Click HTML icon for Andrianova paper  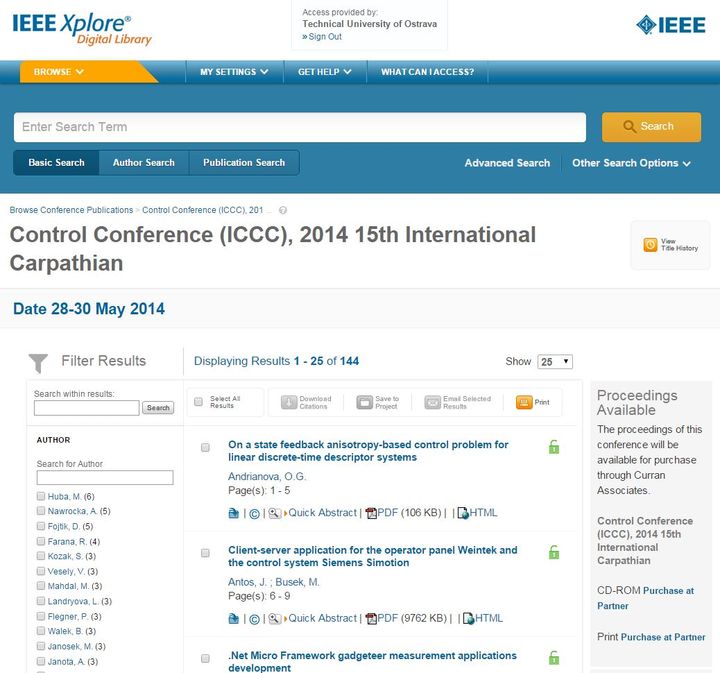click(x=463, y=513)
